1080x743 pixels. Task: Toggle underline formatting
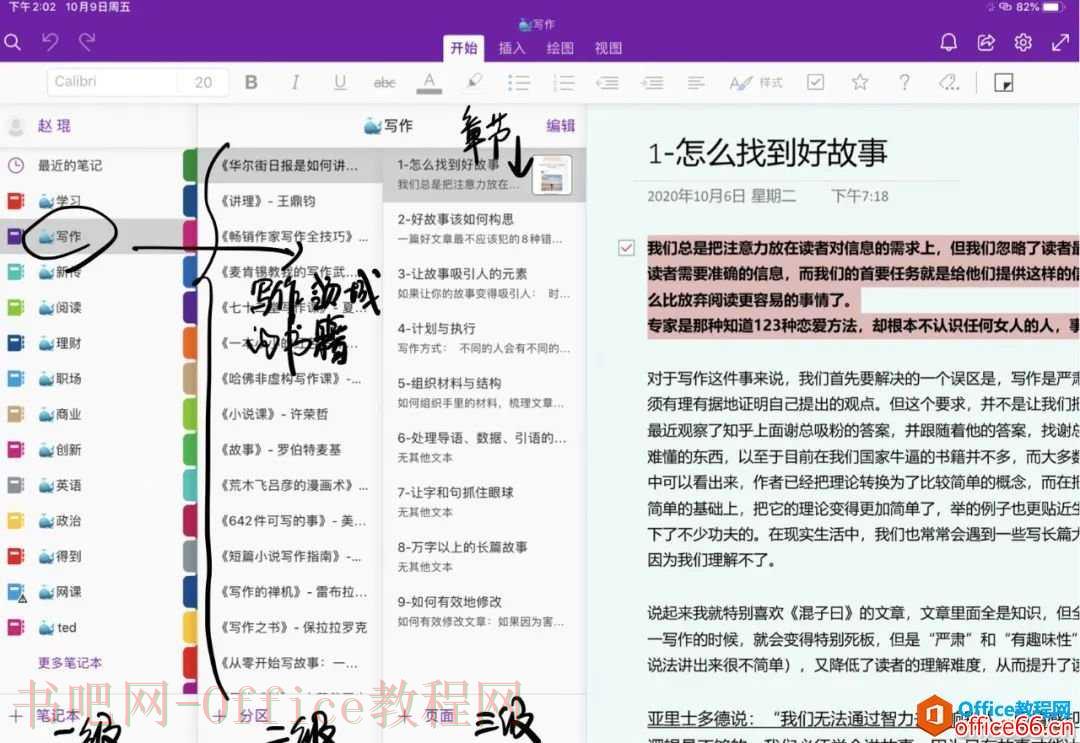click(340, 83)
